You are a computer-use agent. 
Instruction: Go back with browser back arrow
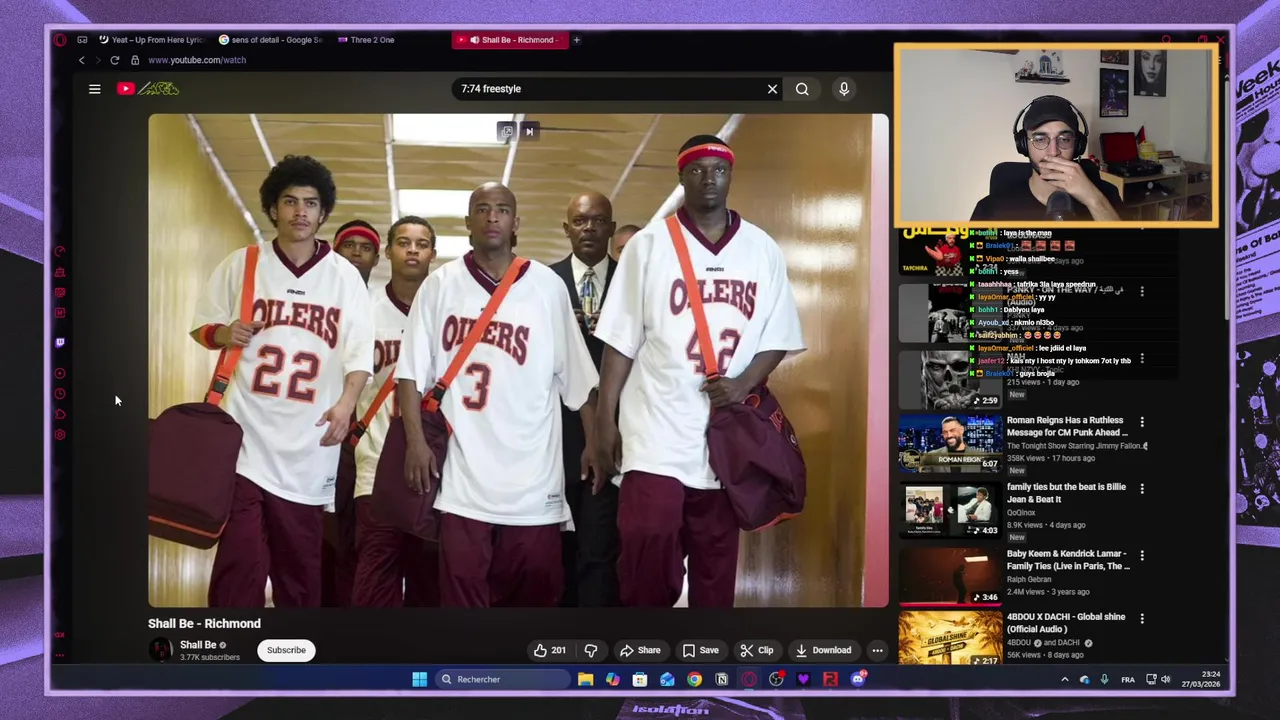point(82,60)
